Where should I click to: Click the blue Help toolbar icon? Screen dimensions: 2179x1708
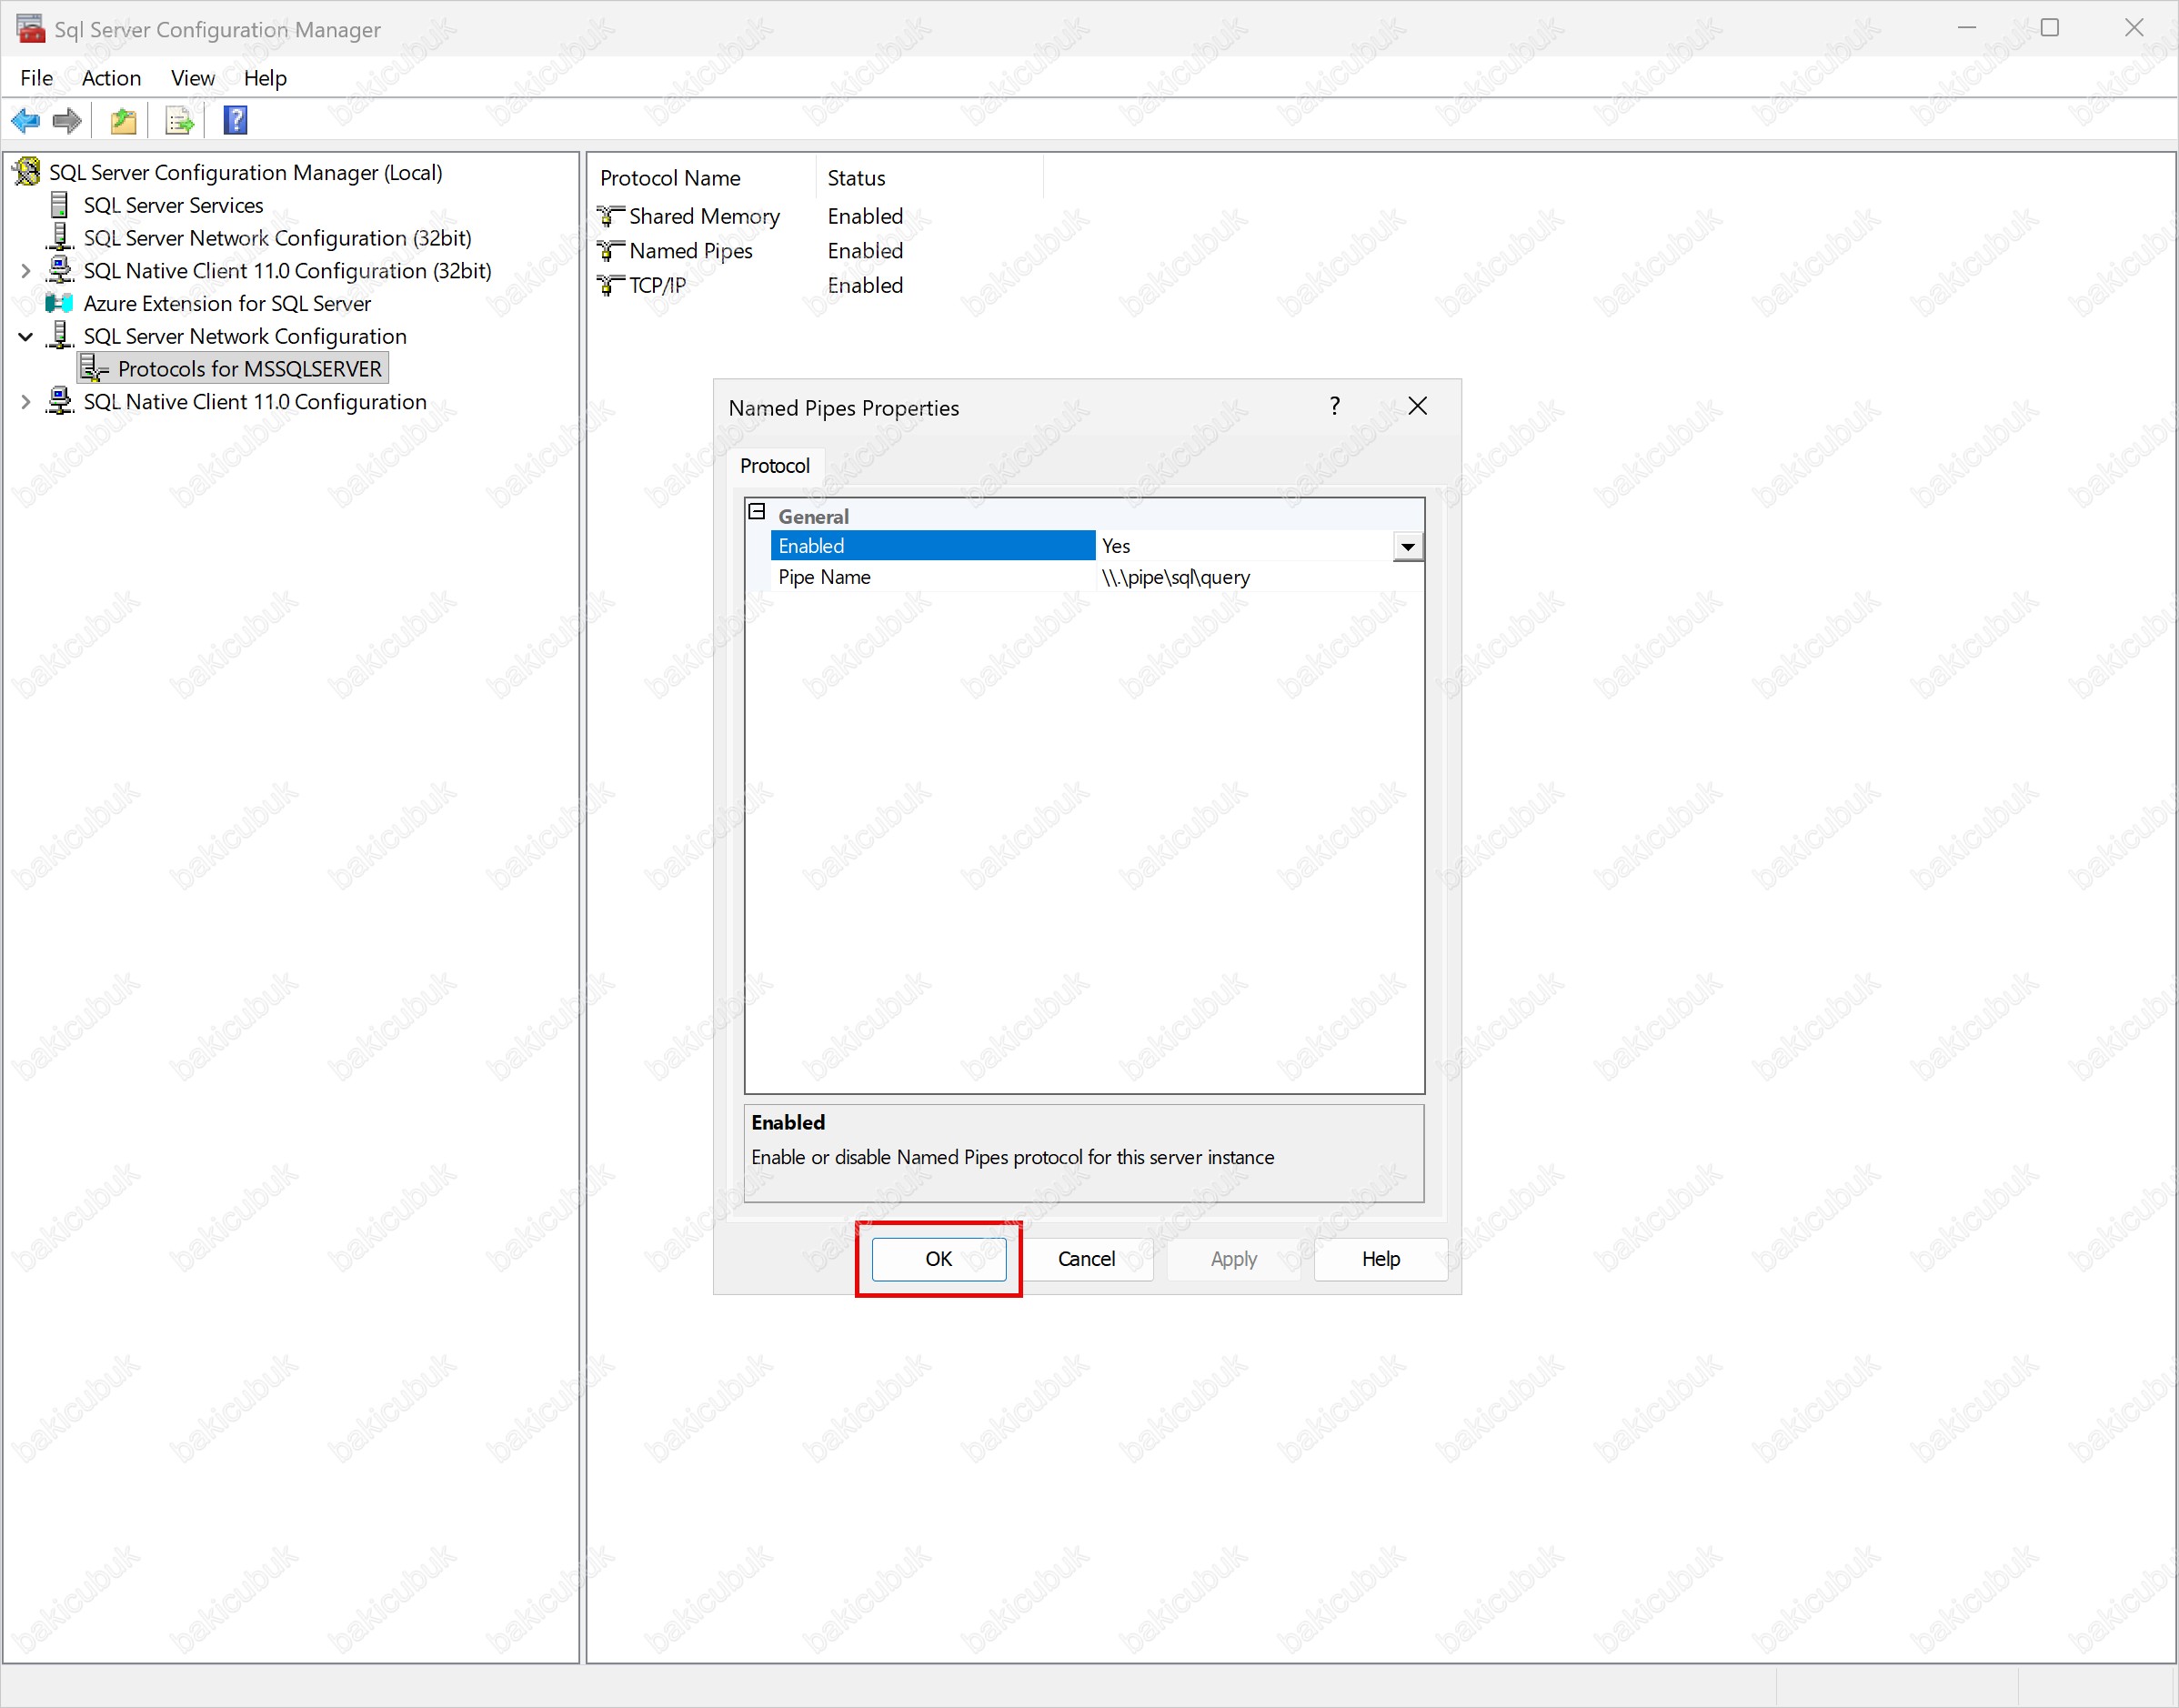click(x=235, y=121)
